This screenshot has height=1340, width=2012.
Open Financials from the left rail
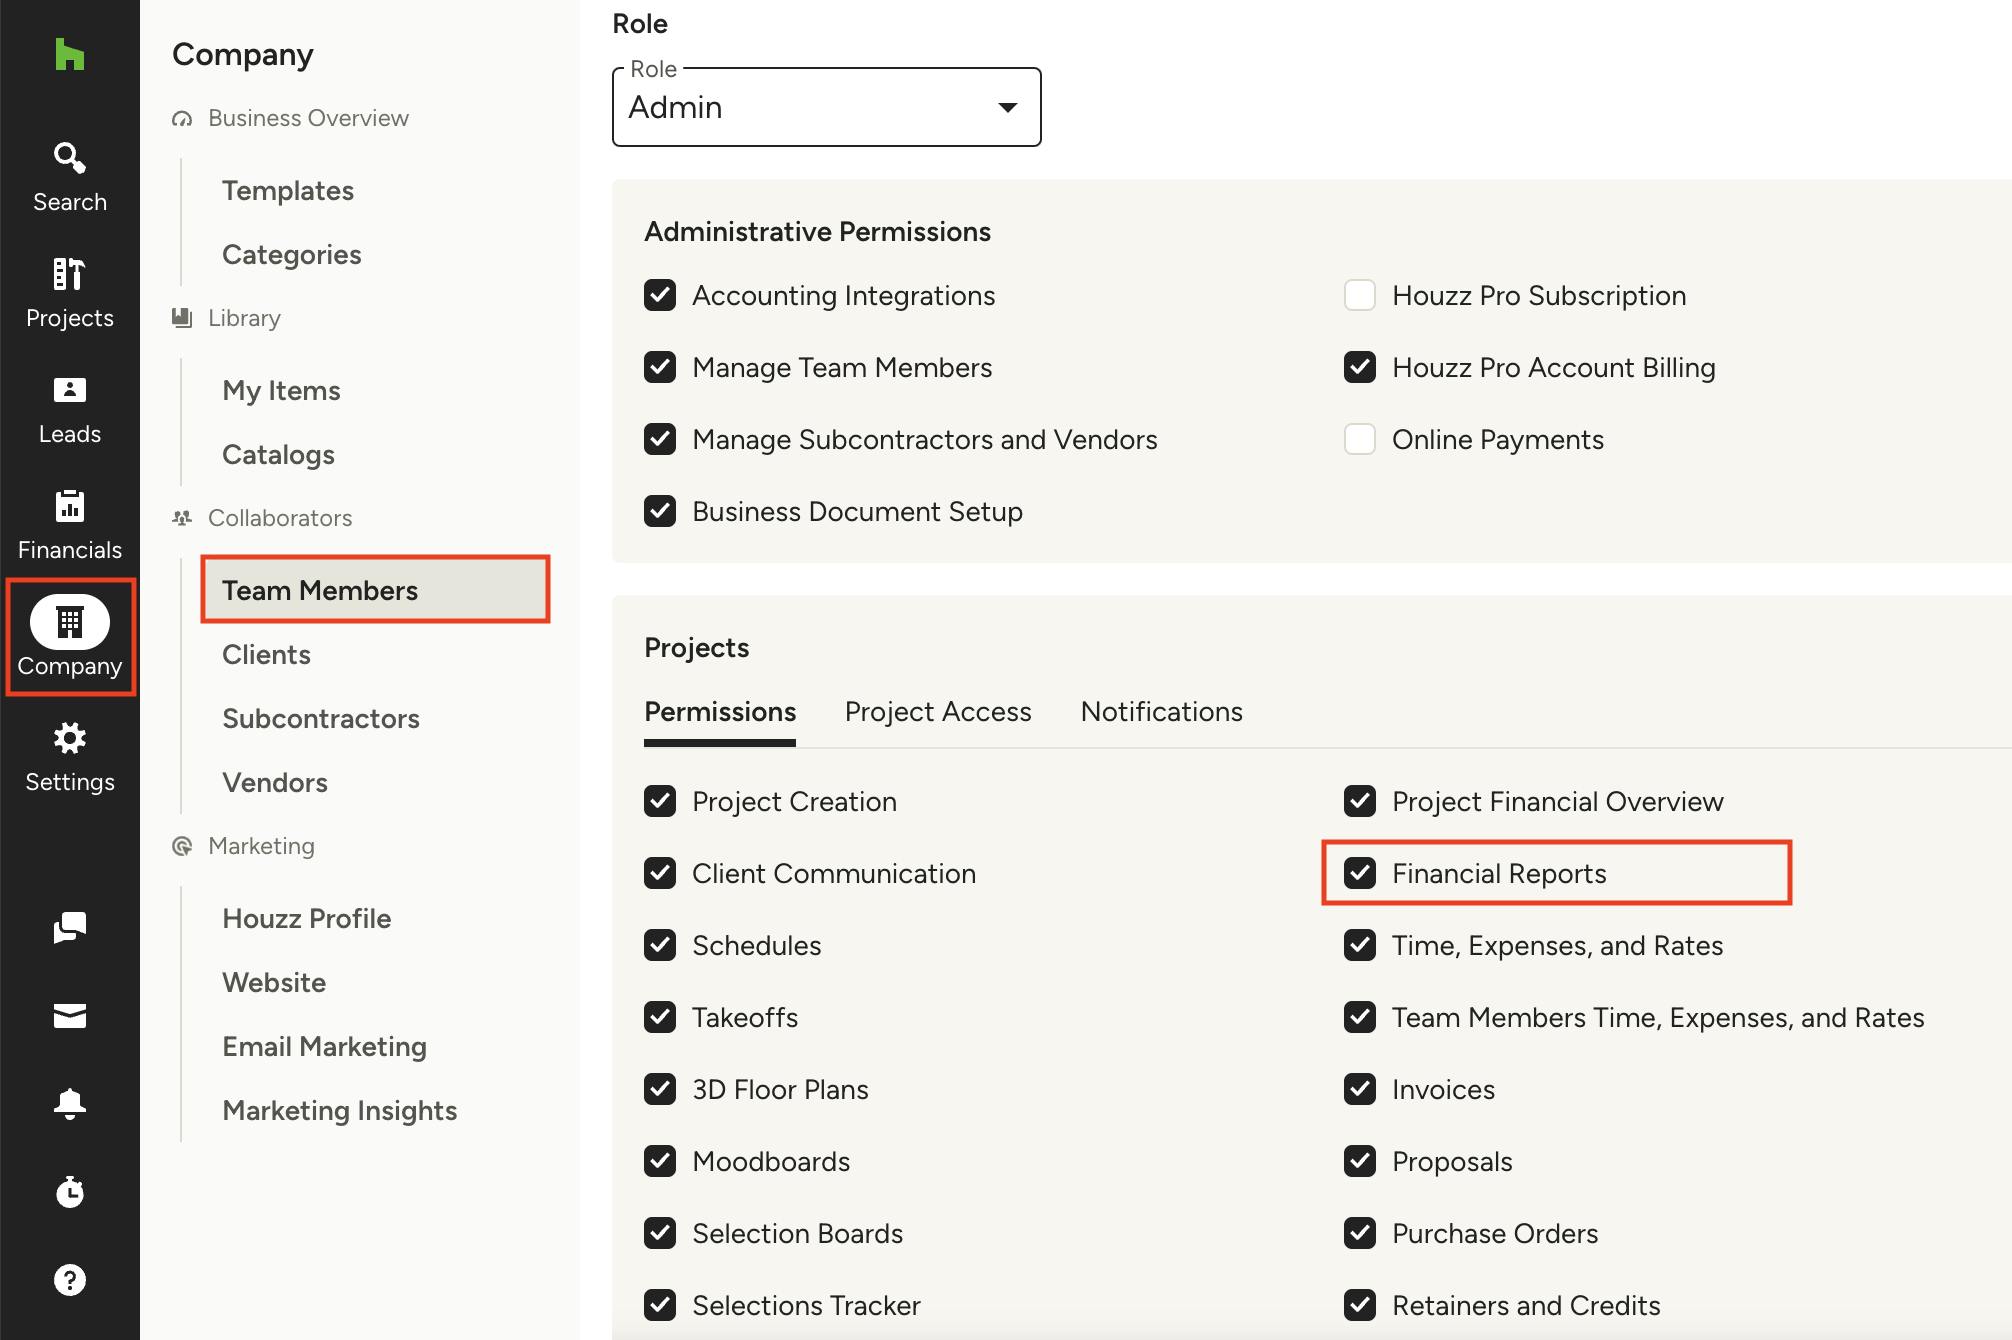[69, 525]
